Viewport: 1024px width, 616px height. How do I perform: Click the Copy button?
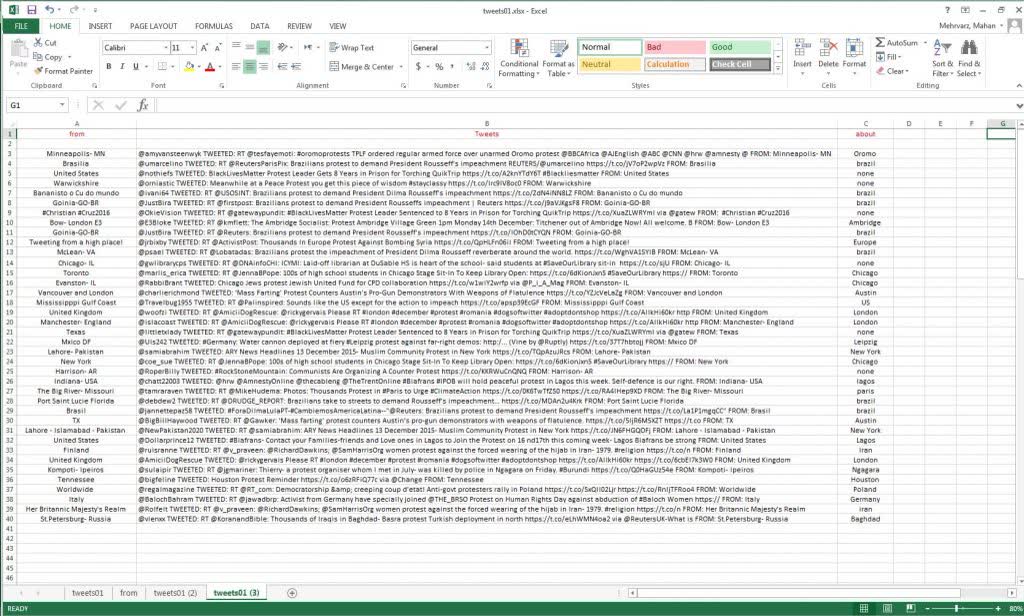(x=48, y=57)
